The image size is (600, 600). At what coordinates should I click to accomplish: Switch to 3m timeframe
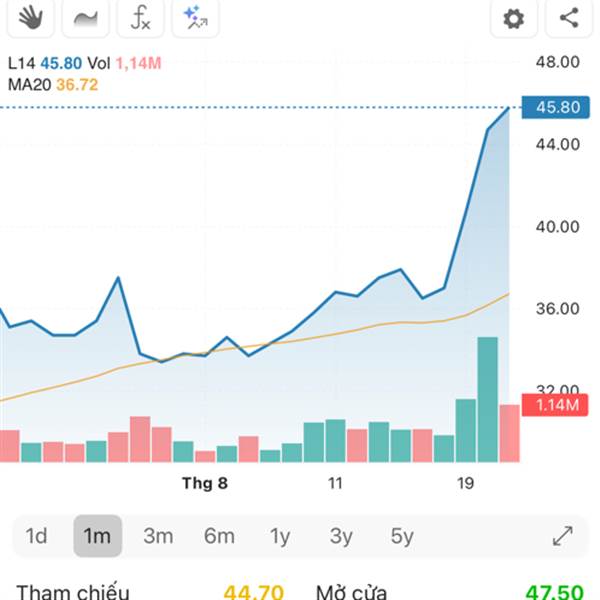158,536
